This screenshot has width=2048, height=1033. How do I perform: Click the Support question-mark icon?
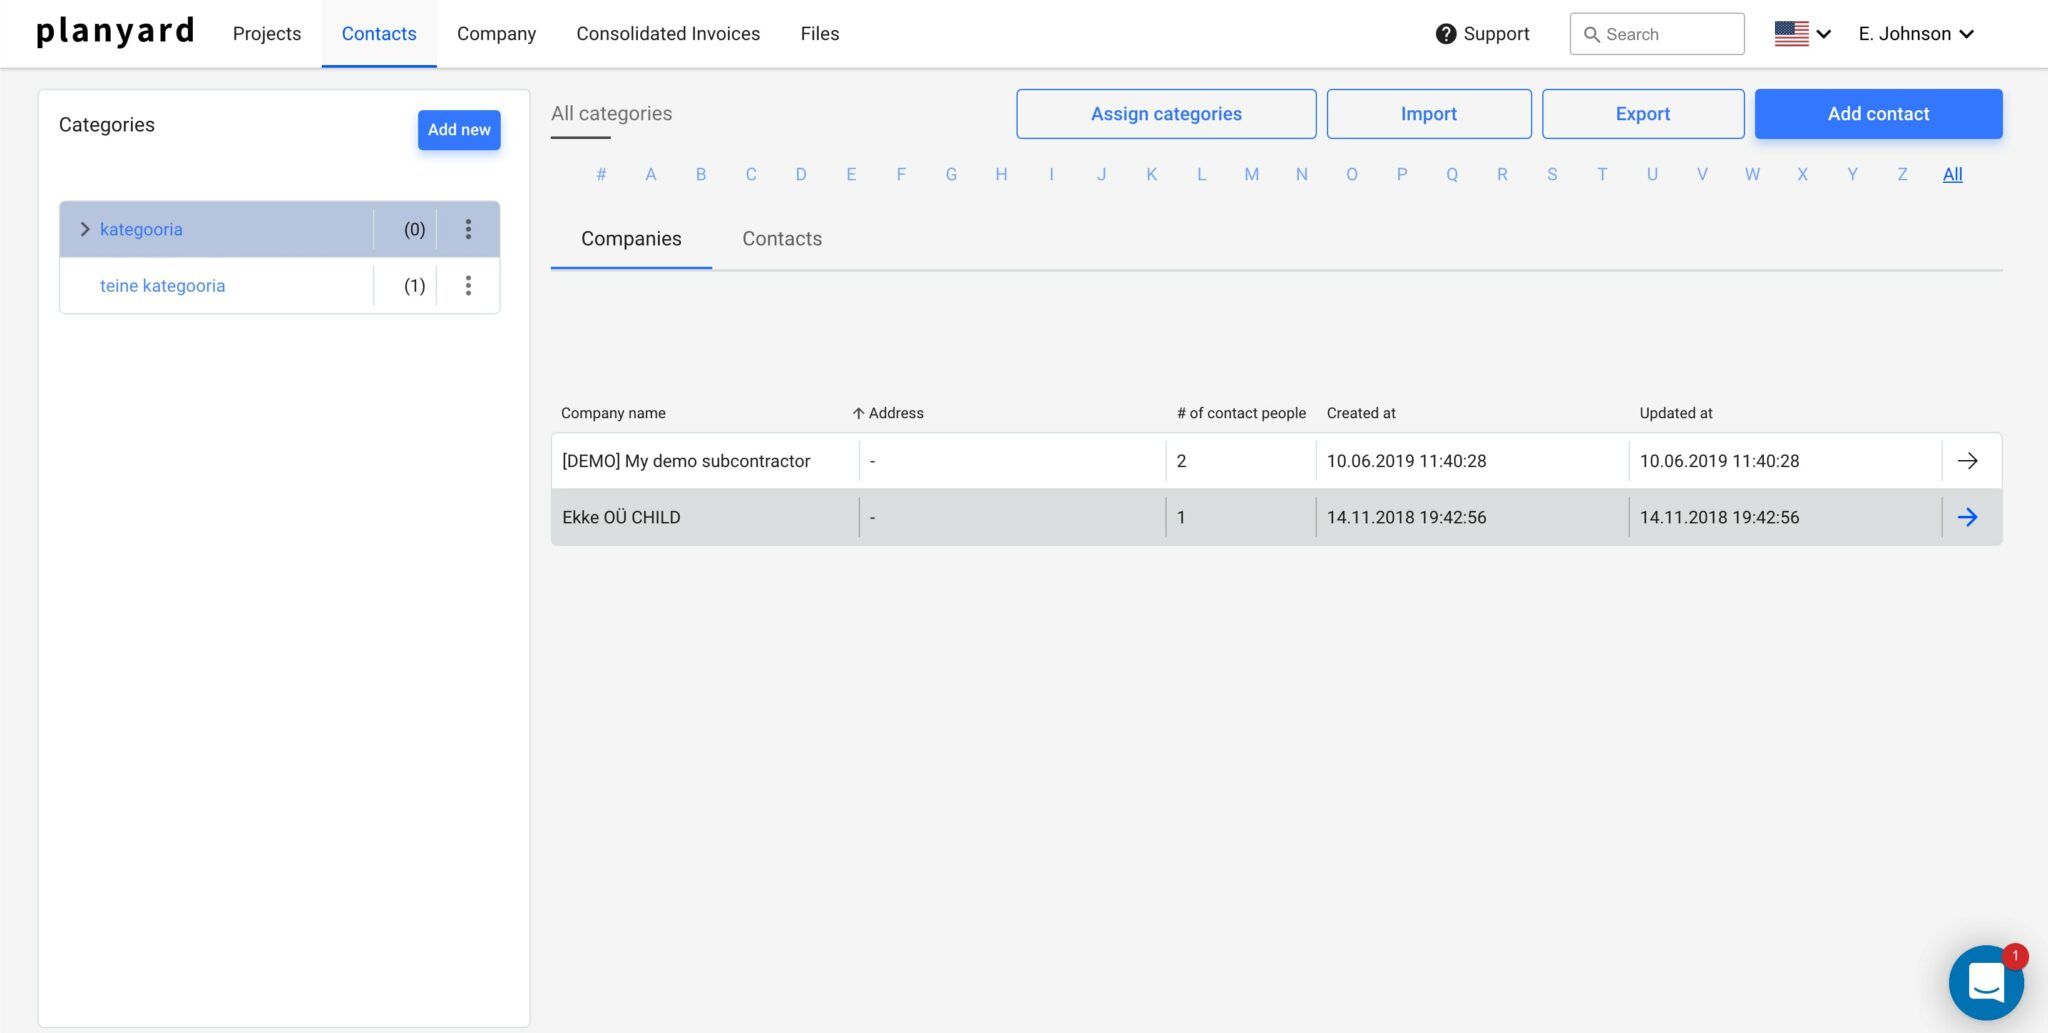pyautogui.click(x=1445, y=34)
